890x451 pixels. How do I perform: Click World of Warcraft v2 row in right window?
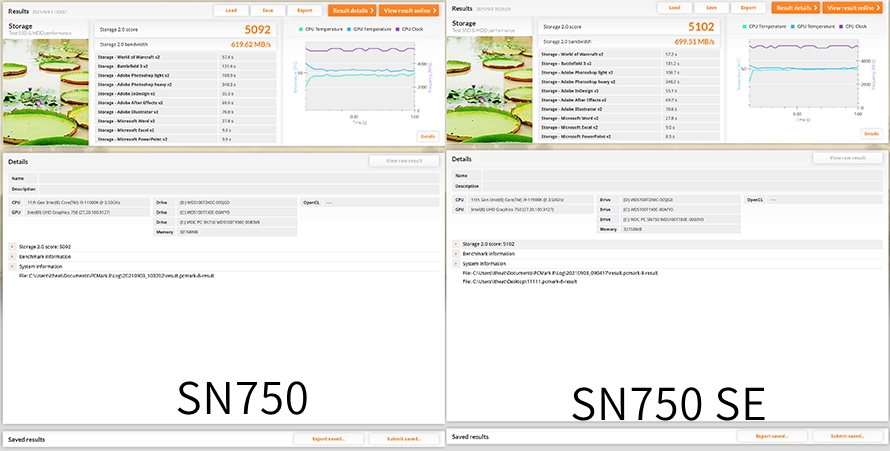[629, 54]
